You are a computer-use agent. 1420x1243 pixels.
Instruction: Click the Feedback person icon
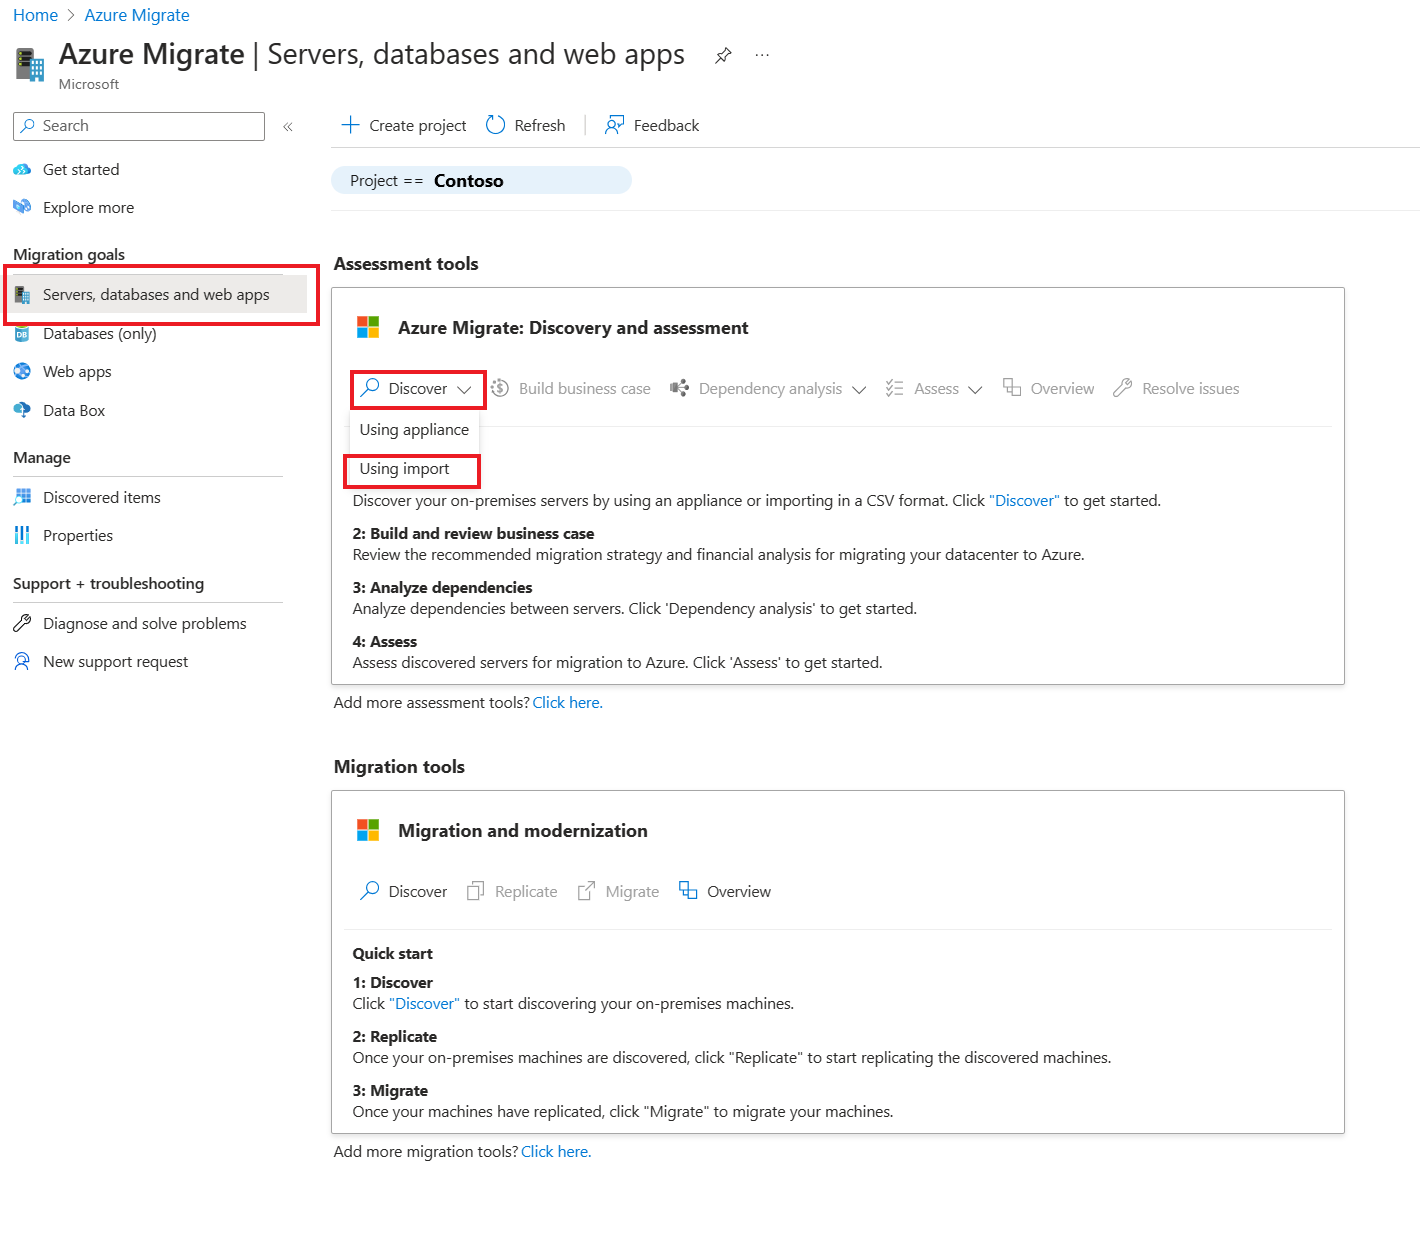(x=614, y=125)
